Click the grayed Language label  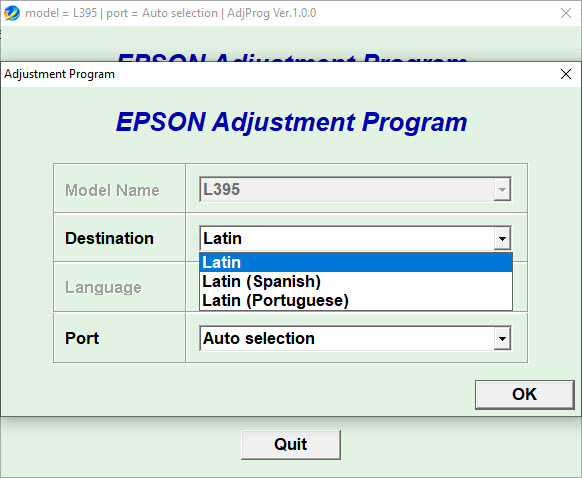[103, 288]
